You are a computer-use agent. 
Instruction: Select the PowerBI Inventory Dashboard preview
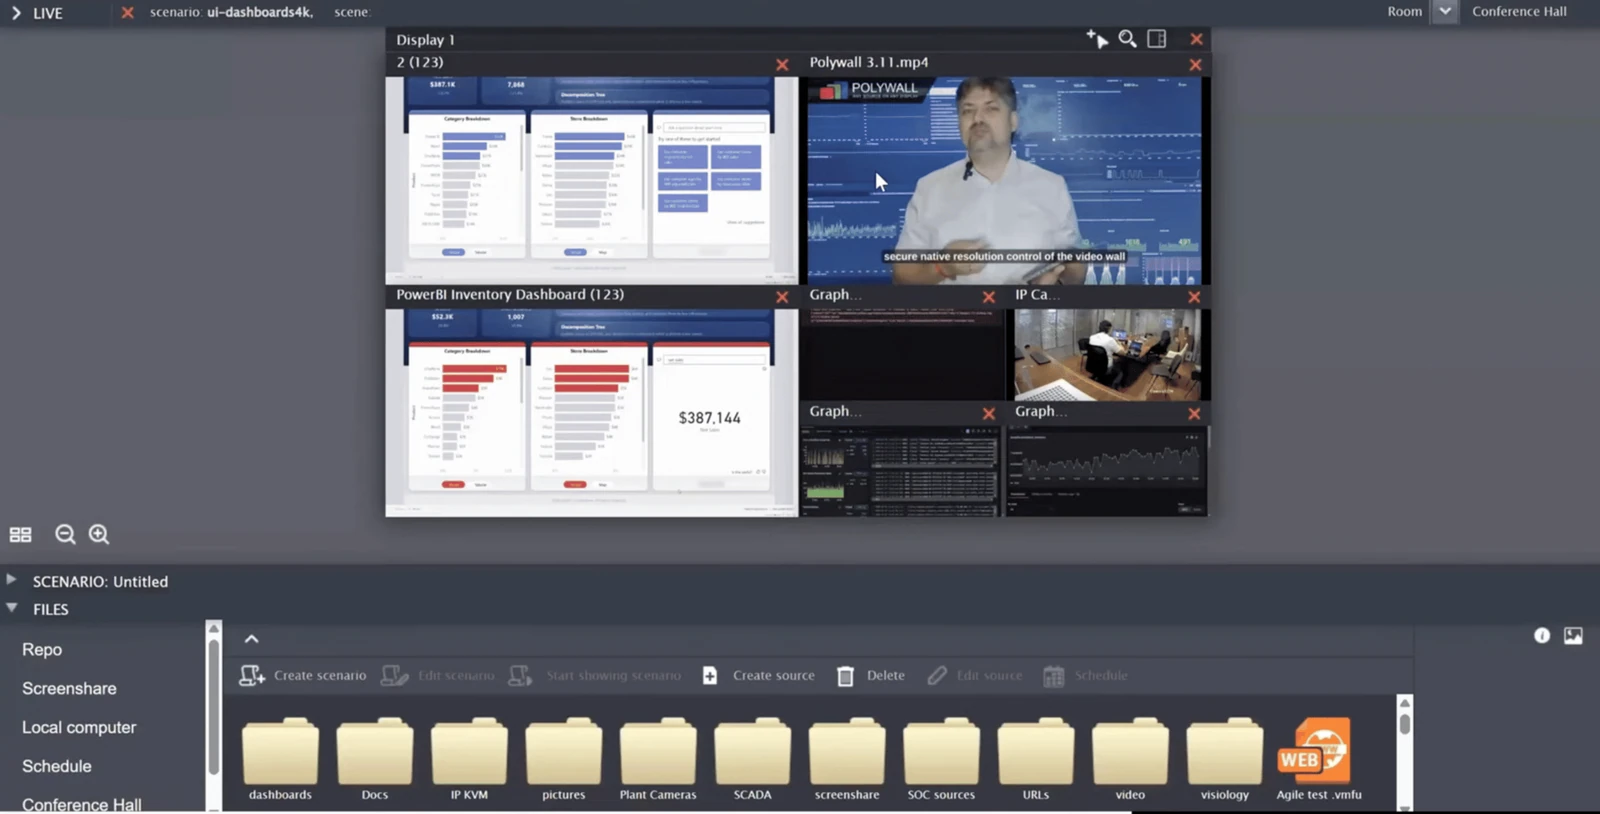591,411
